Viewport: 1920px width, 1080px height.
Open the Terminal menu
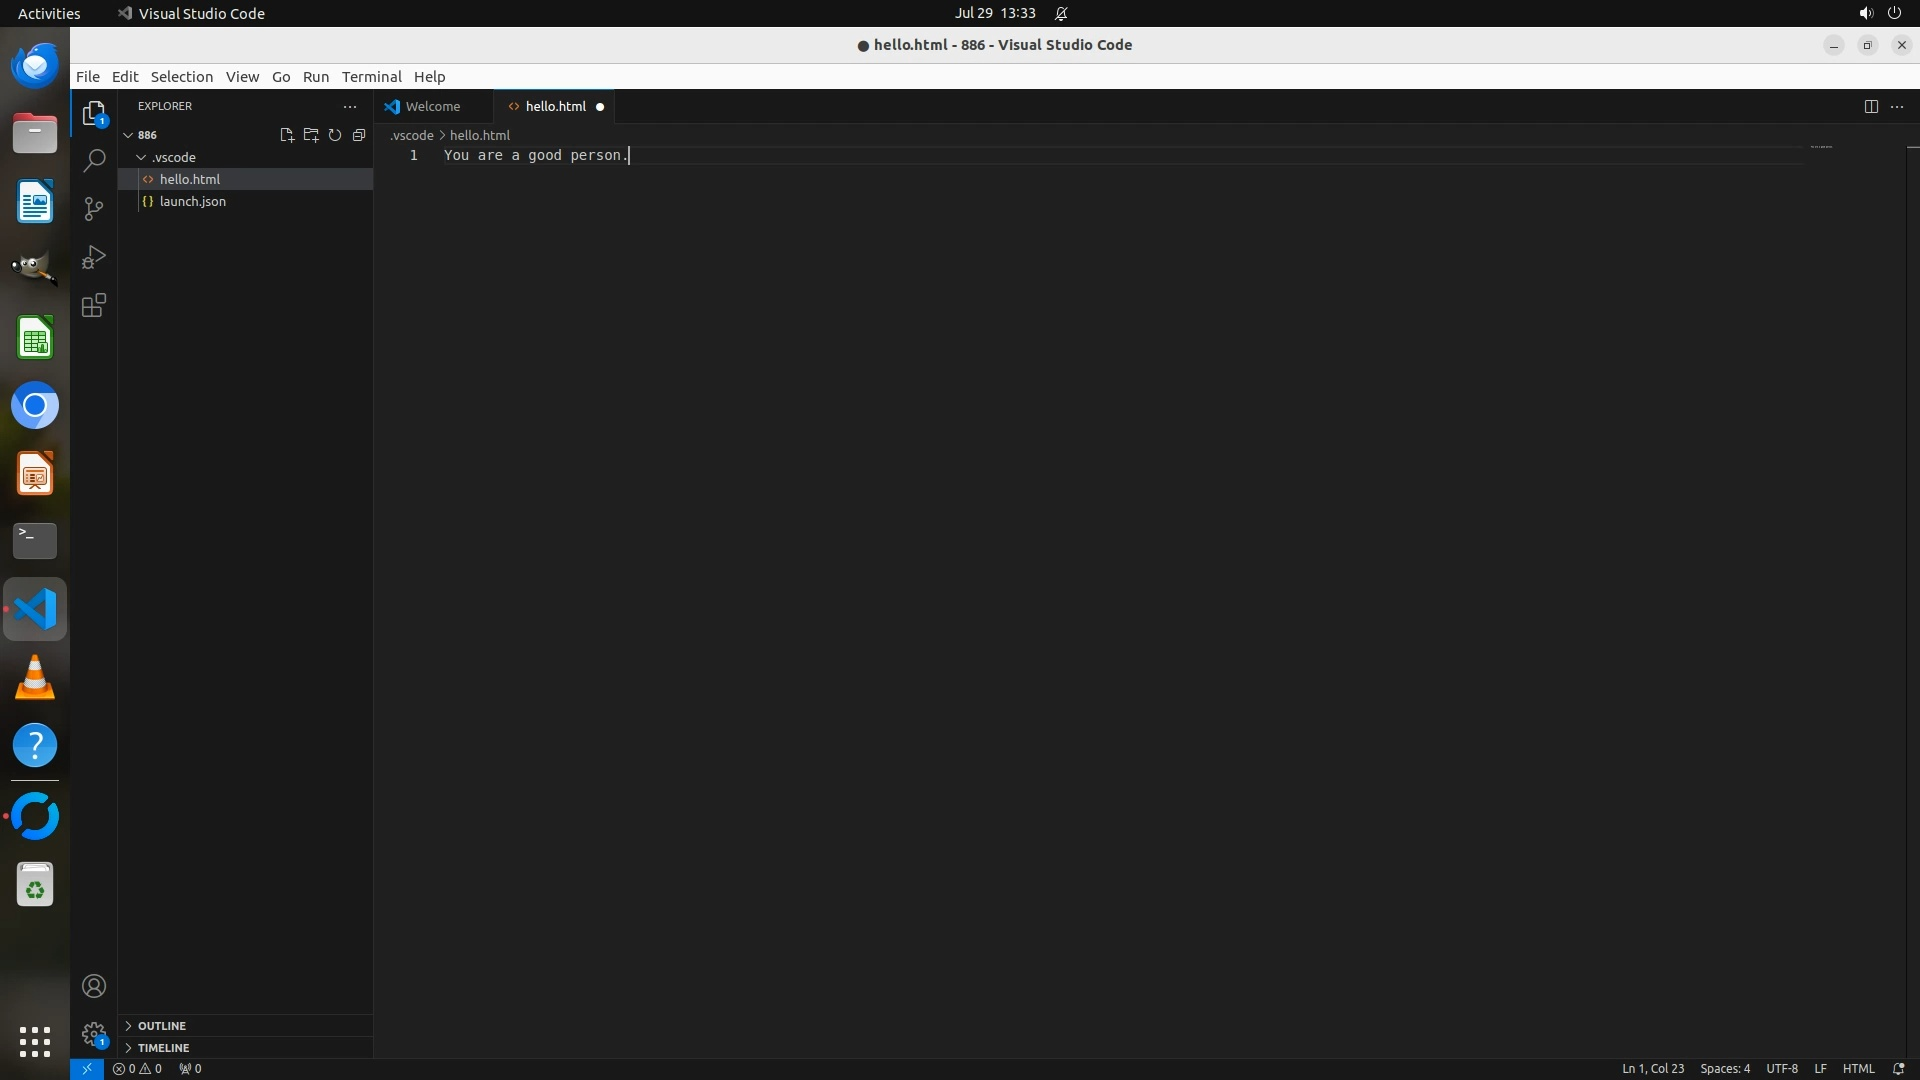pyautogui.click(x=371, y=77)
